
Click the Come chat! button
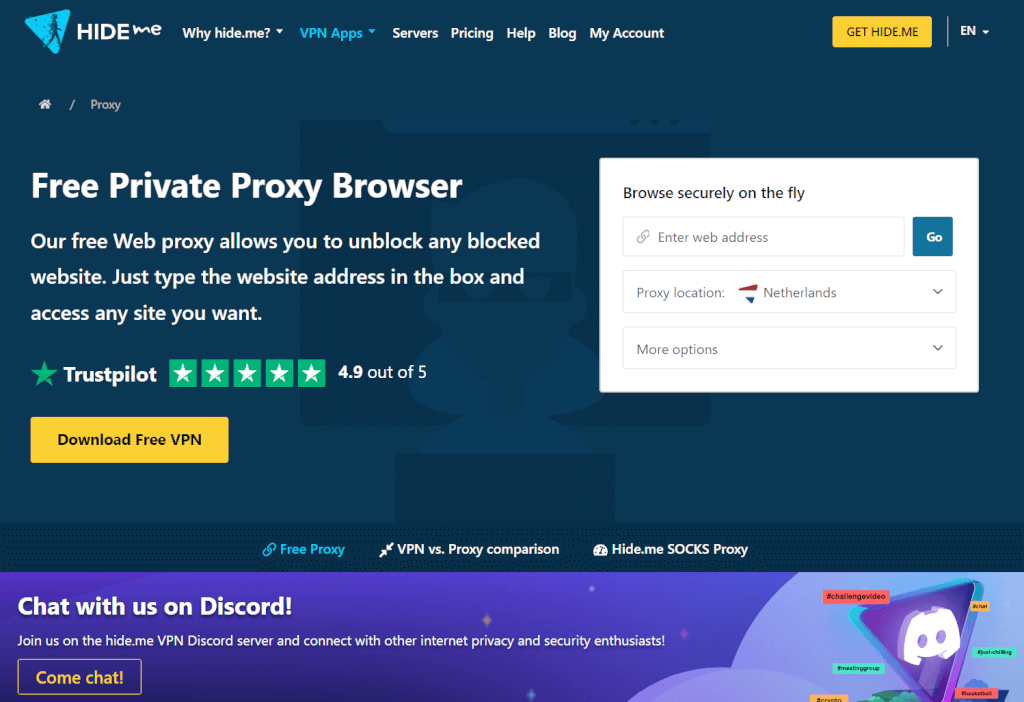(x=80, y=677)
